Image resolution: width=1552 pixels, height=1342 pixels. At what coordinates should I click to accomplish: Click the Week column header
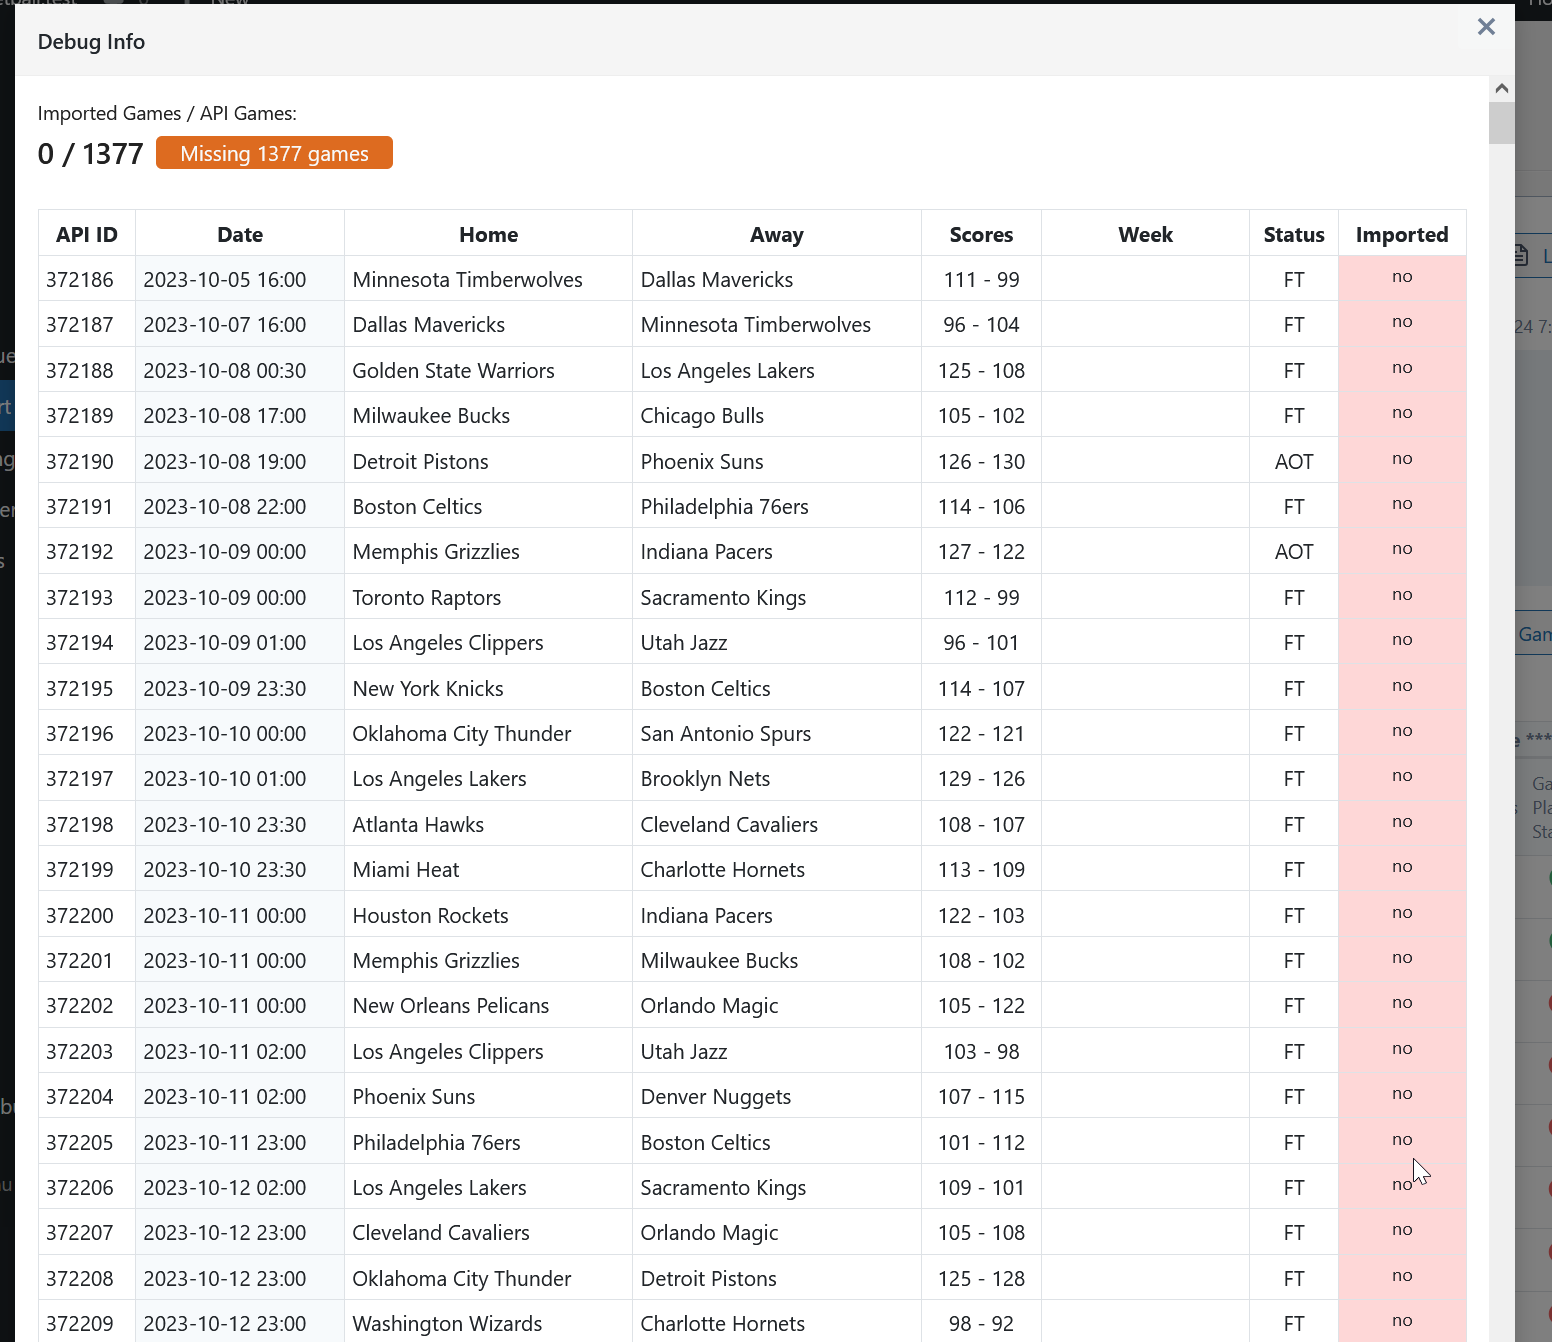pos(1145,234)
